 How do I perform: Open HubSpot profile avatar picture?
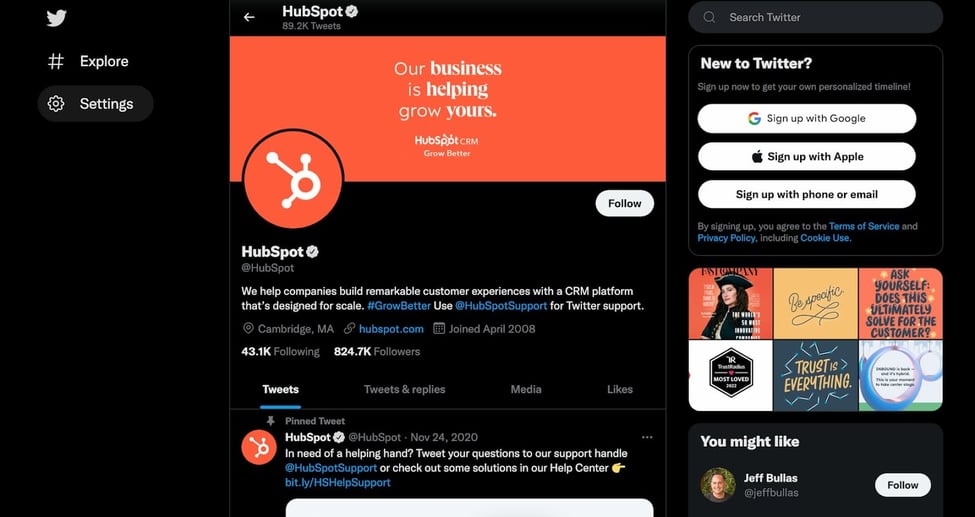[x=292, y=180]
